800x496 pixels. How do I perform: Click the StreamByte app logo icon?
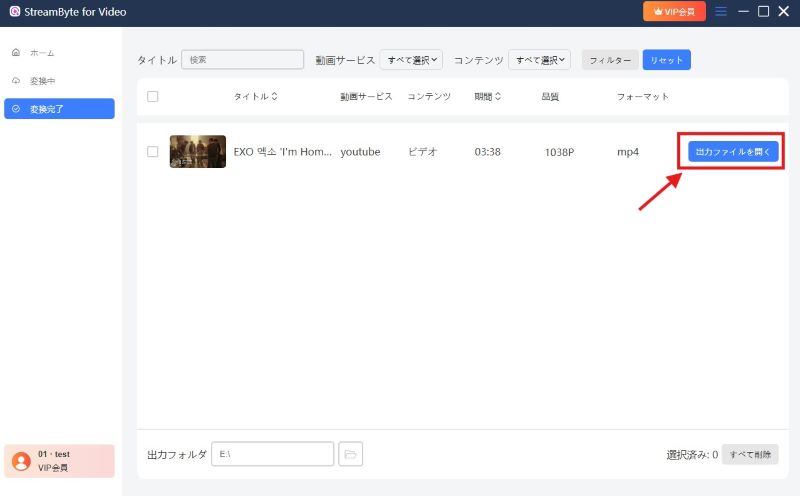(x=15, y=11)
